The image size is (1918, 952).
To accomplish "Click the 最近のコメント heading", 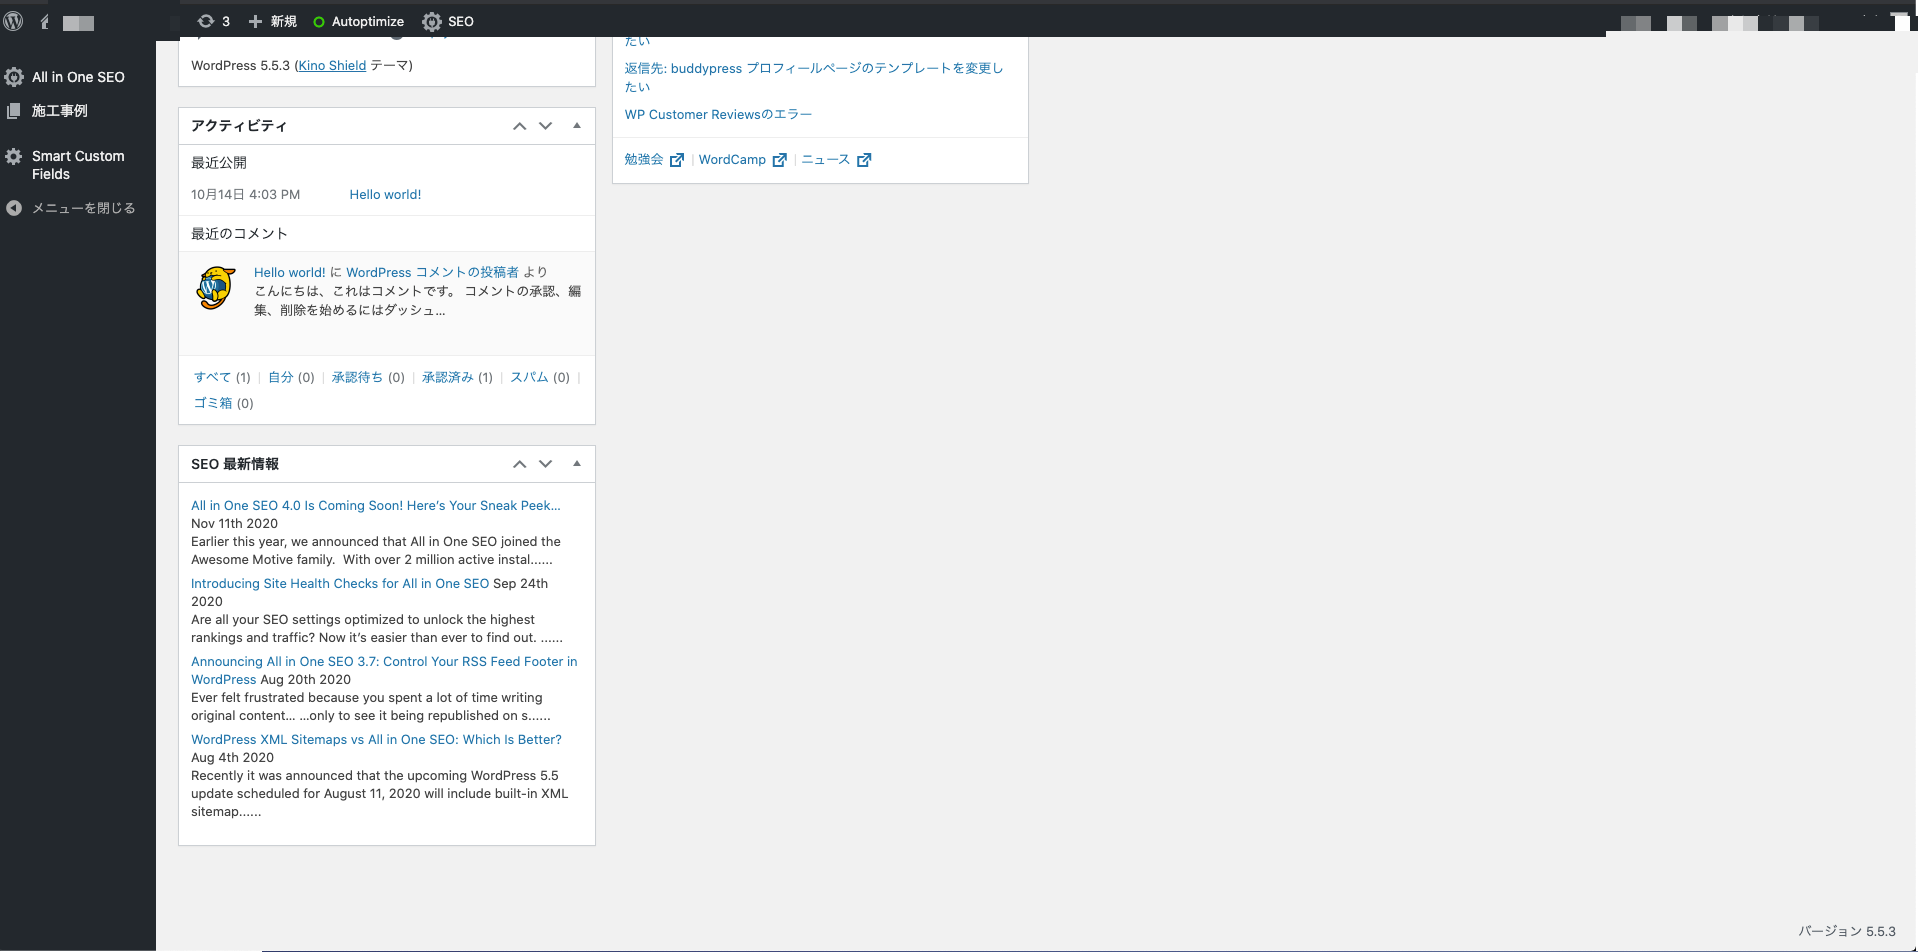I will click(240, 234).
